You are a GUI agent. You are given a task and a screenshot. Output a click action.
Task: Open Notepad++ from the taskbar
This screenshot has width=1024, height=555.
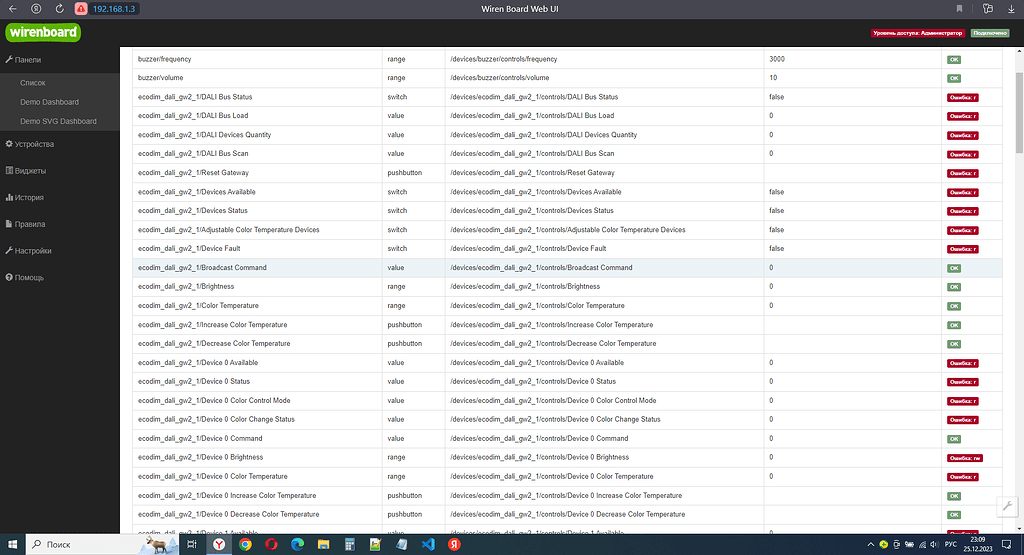pyautogui.click(x=375, y=544)
